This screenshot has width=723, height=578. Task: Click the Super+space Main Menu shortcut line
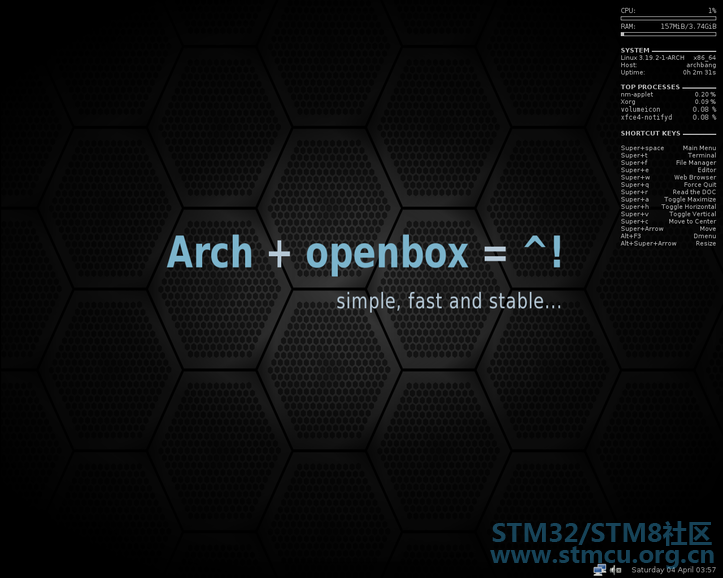tap(668, 148)
